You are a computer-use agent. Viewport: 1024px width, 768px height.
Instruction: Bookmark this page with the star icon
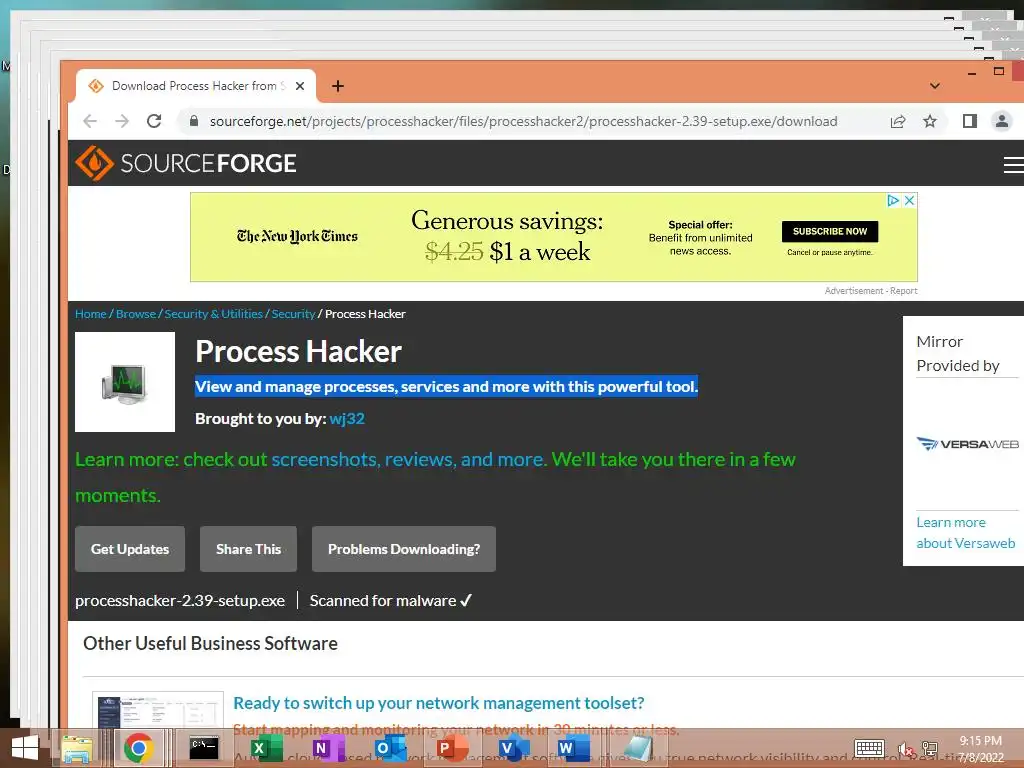(x=930, y=121)
